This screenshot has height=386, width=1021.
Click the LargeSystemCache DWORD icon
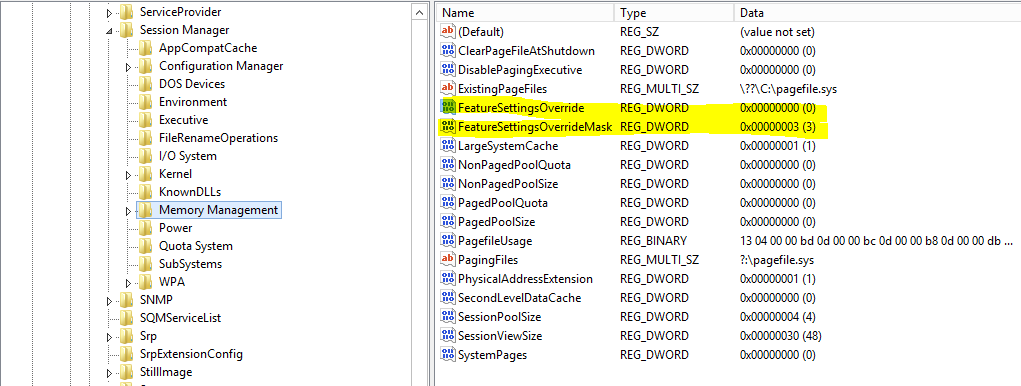point(448,146)
